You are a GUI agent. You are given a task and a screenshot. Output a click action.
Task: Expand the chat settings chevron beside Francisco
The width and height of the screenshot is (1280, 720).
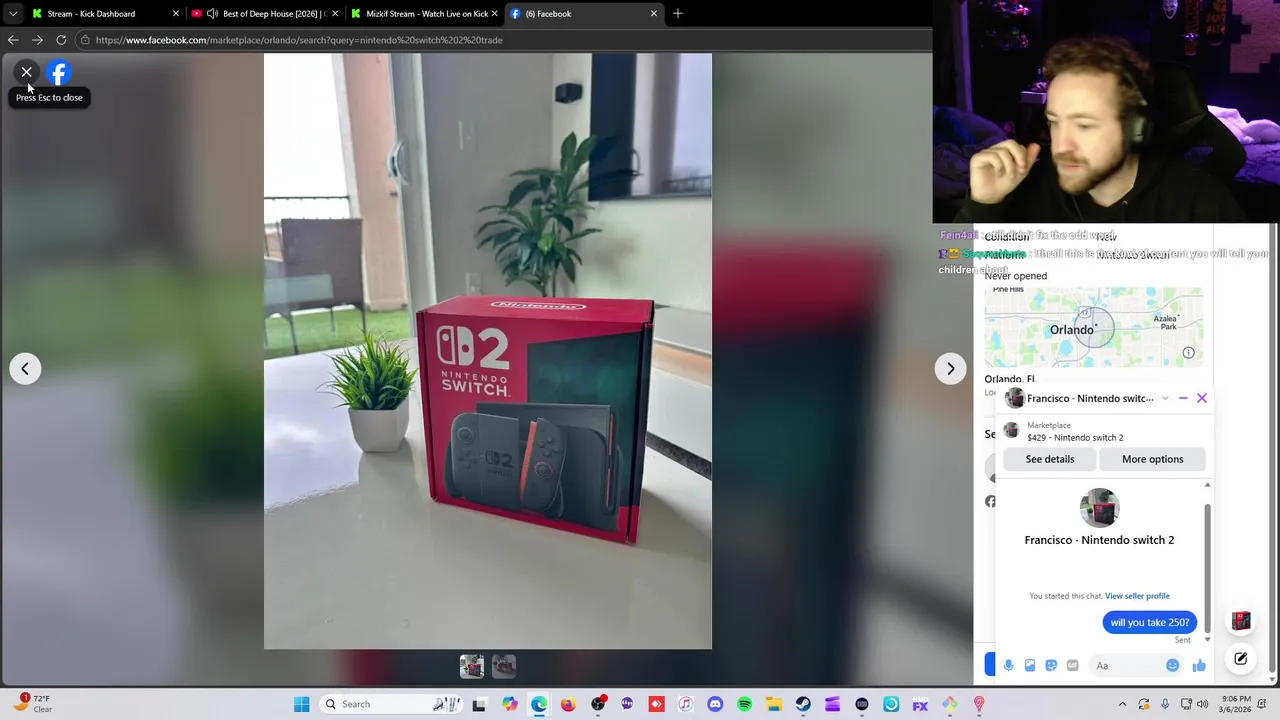(x=1165, y=399)
